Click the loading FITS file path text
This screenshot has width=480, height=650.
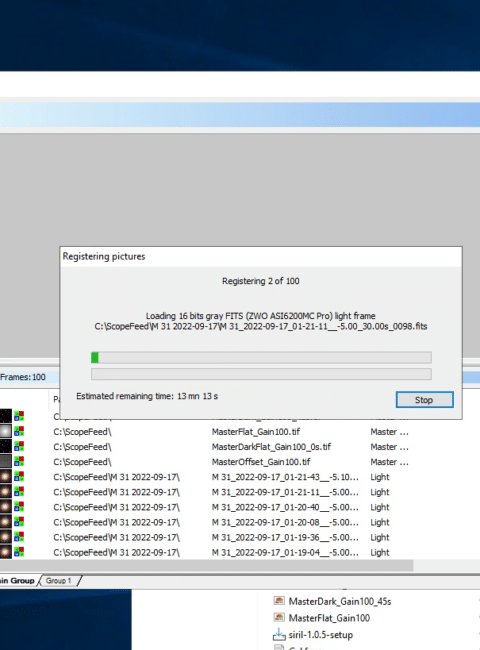[x=261, y=326]
